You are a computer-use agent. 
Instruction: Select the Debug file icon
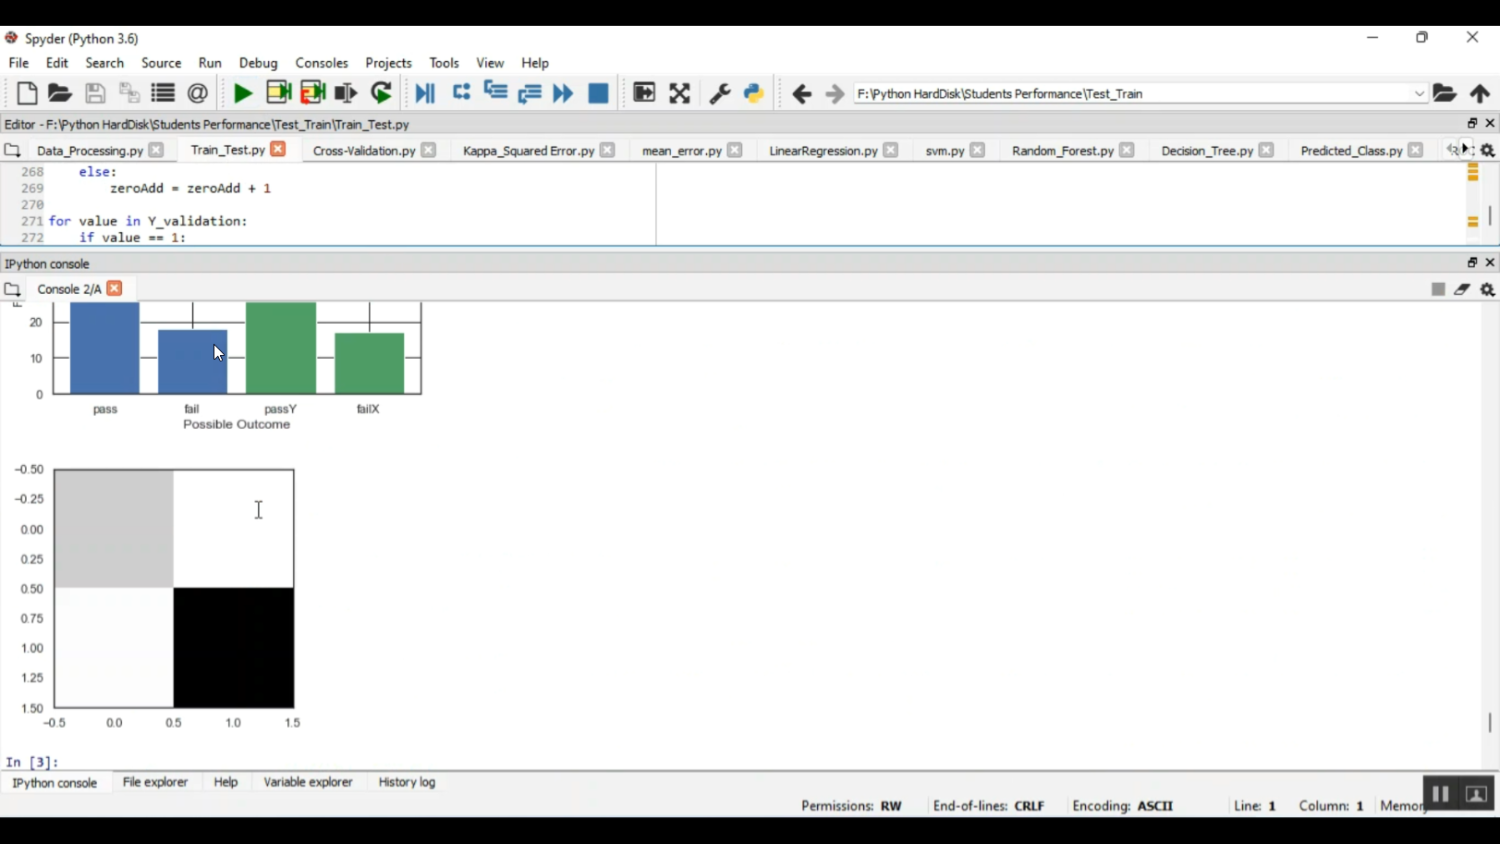(x=424, y=93)
